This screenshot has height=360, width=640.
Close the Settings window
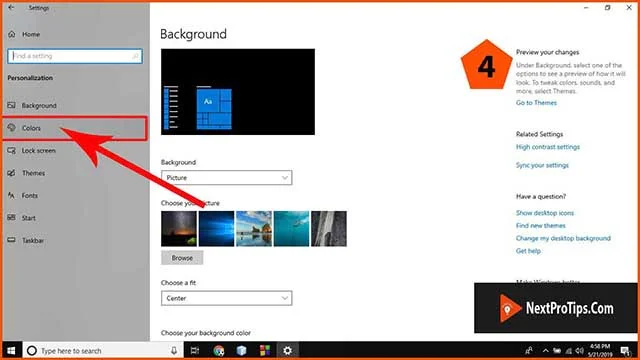pos(629,8)
